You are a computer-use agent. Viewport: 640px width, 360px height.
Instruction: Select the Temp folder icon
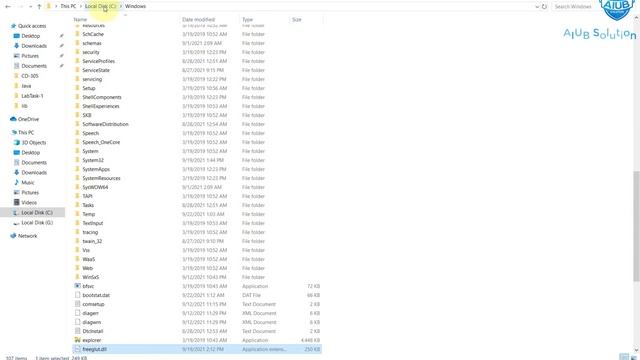point(77,214)
